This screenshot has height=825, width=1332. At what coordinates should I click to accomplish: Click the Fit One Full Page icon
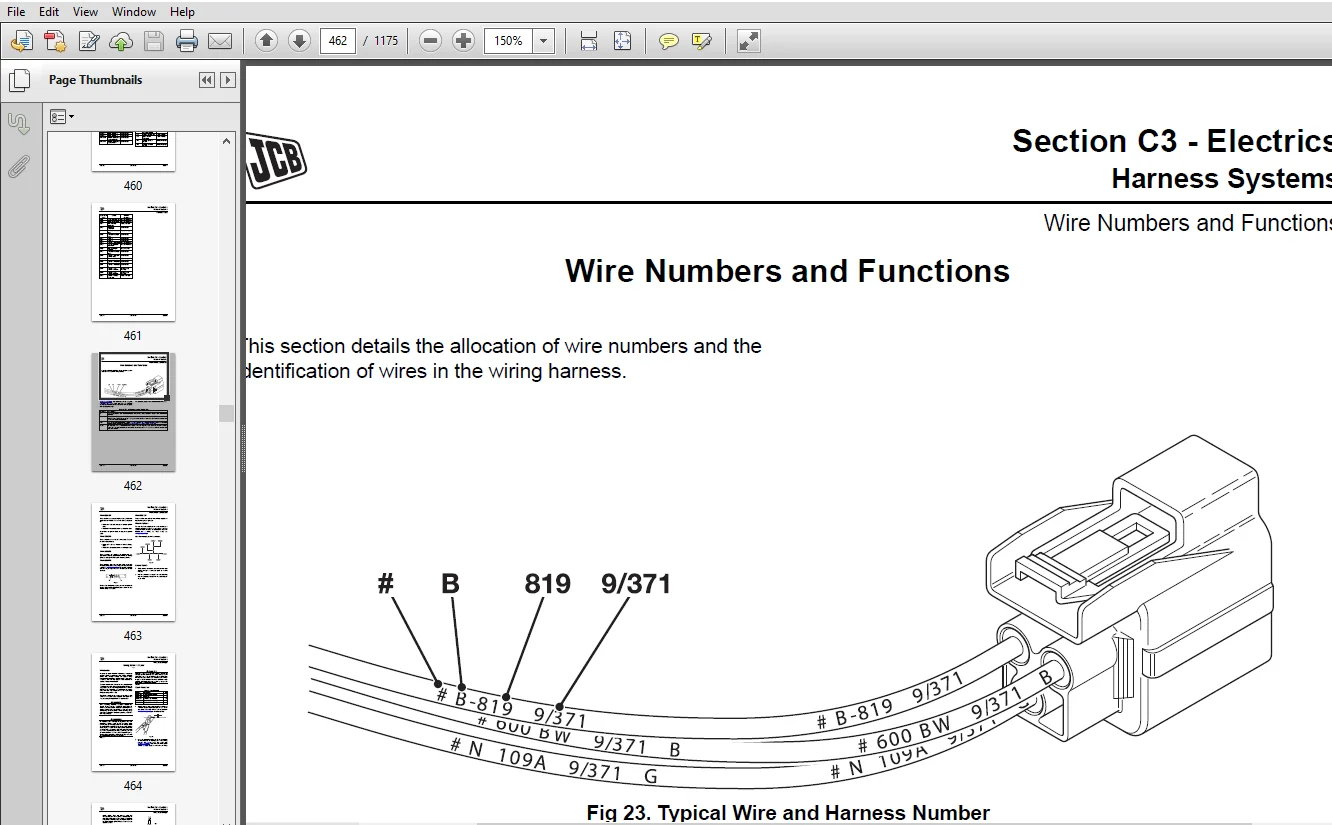pyautogui.click(x=622, y=41)
